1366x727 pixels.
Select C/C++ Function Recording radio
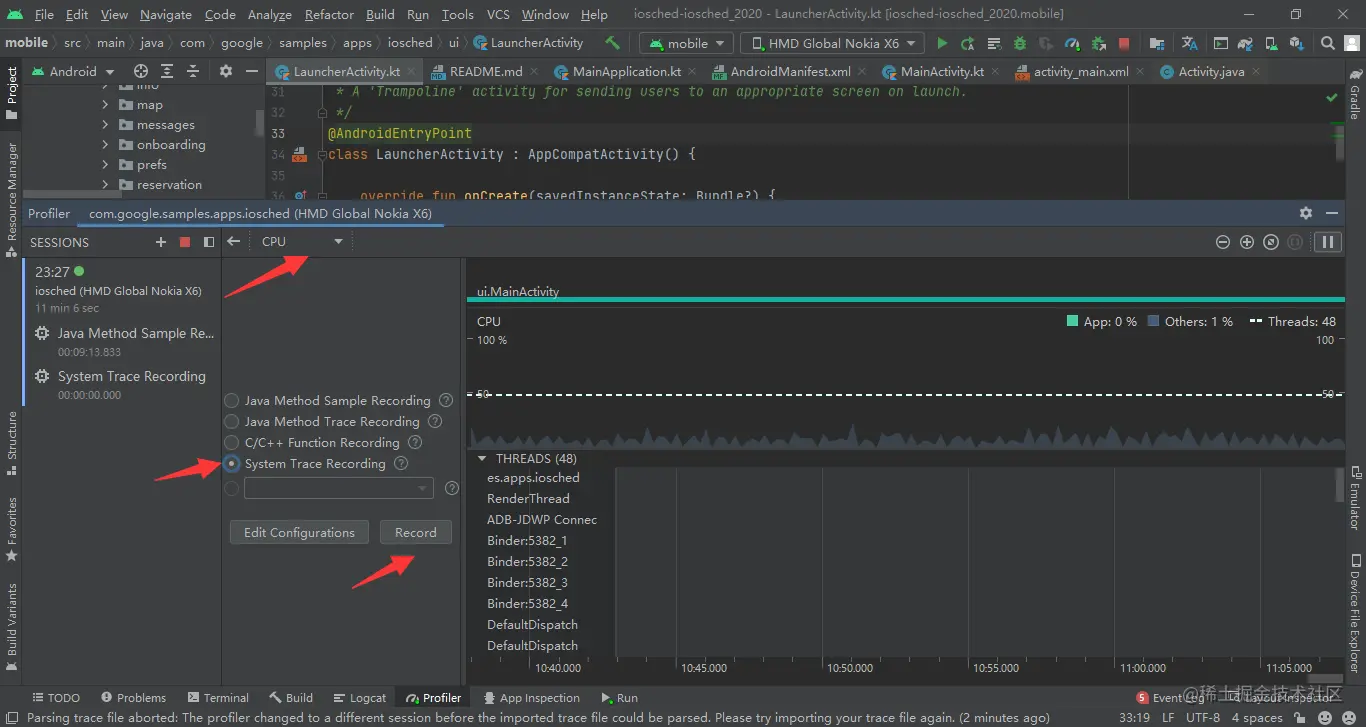tap(232, 442)
